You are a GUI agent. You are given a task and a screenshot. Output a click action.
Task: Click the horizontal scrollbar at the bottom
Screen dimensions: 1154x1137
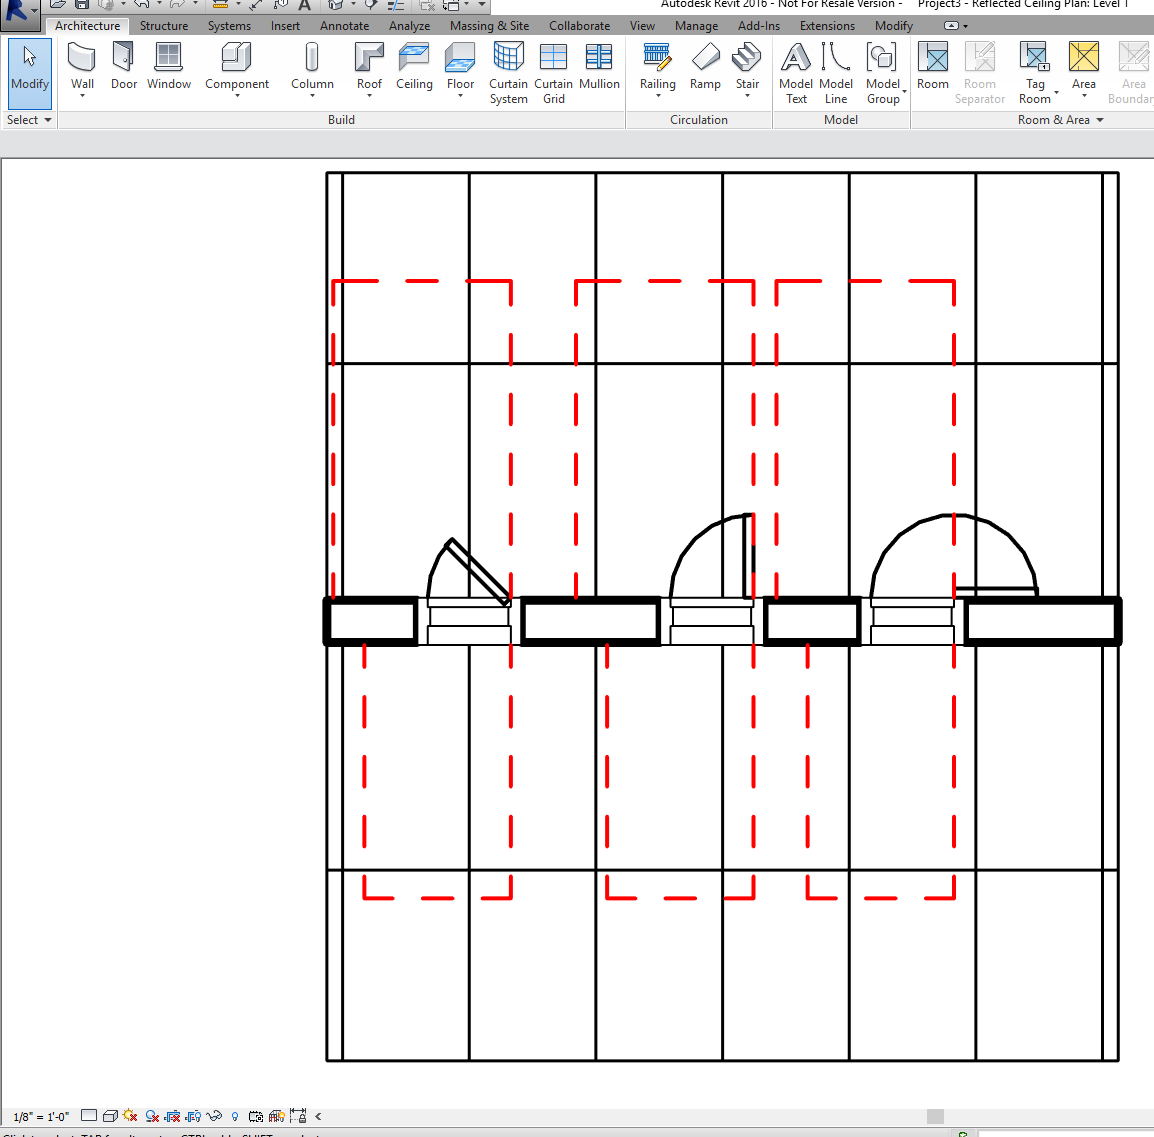[935, 1116]
